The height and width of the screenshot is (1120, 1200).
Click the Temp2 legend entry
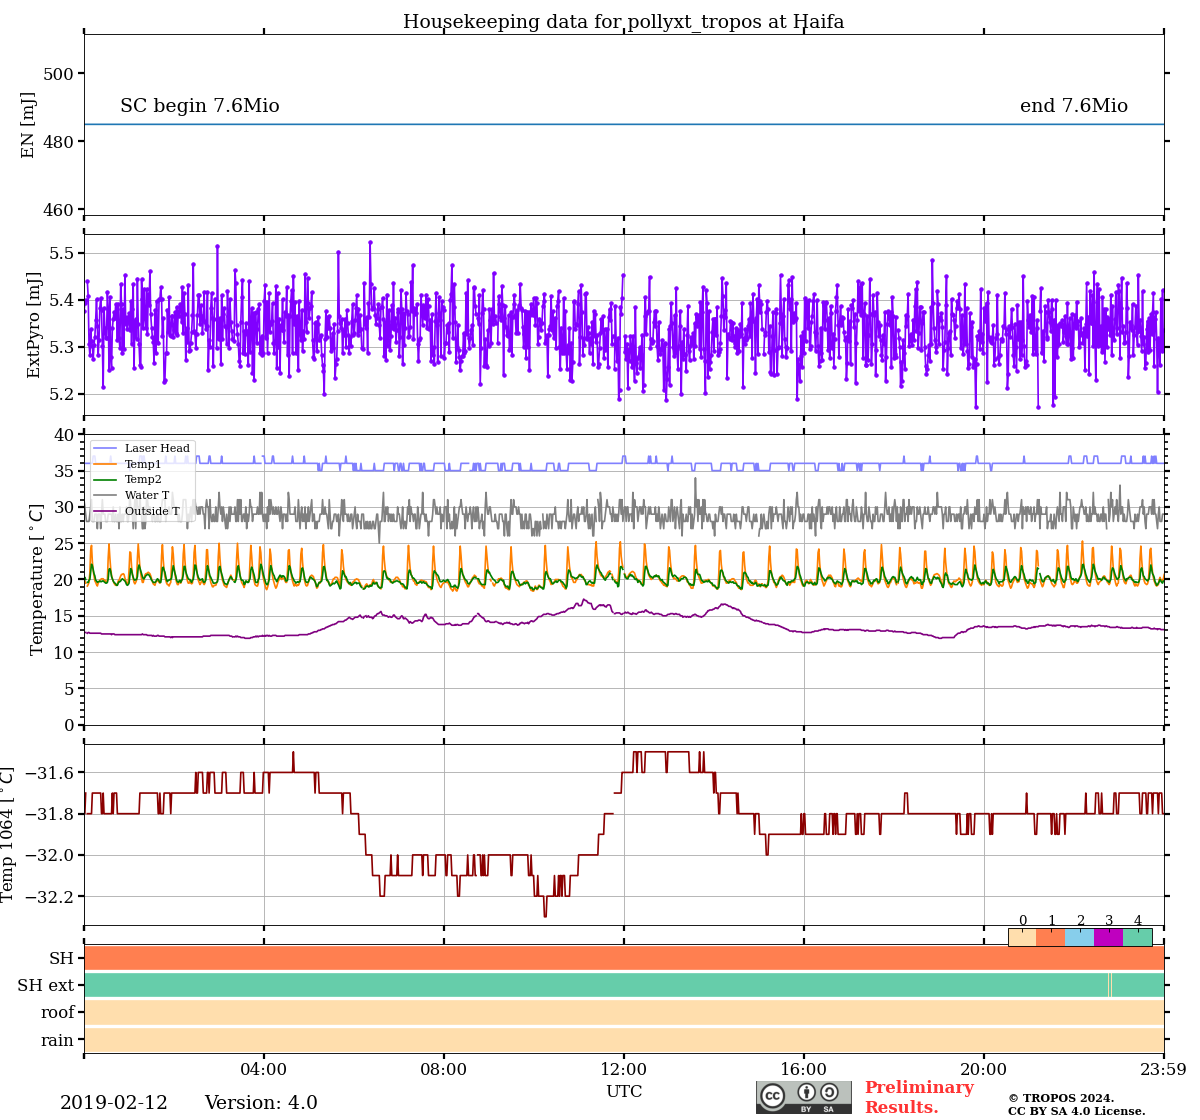(128, 480)
